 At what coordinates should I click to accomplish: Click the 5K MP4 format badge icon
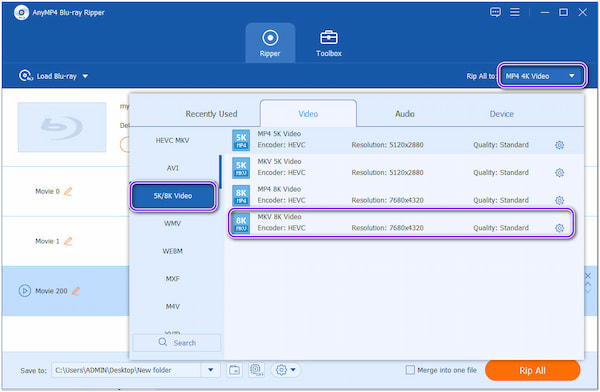(241, 140)
